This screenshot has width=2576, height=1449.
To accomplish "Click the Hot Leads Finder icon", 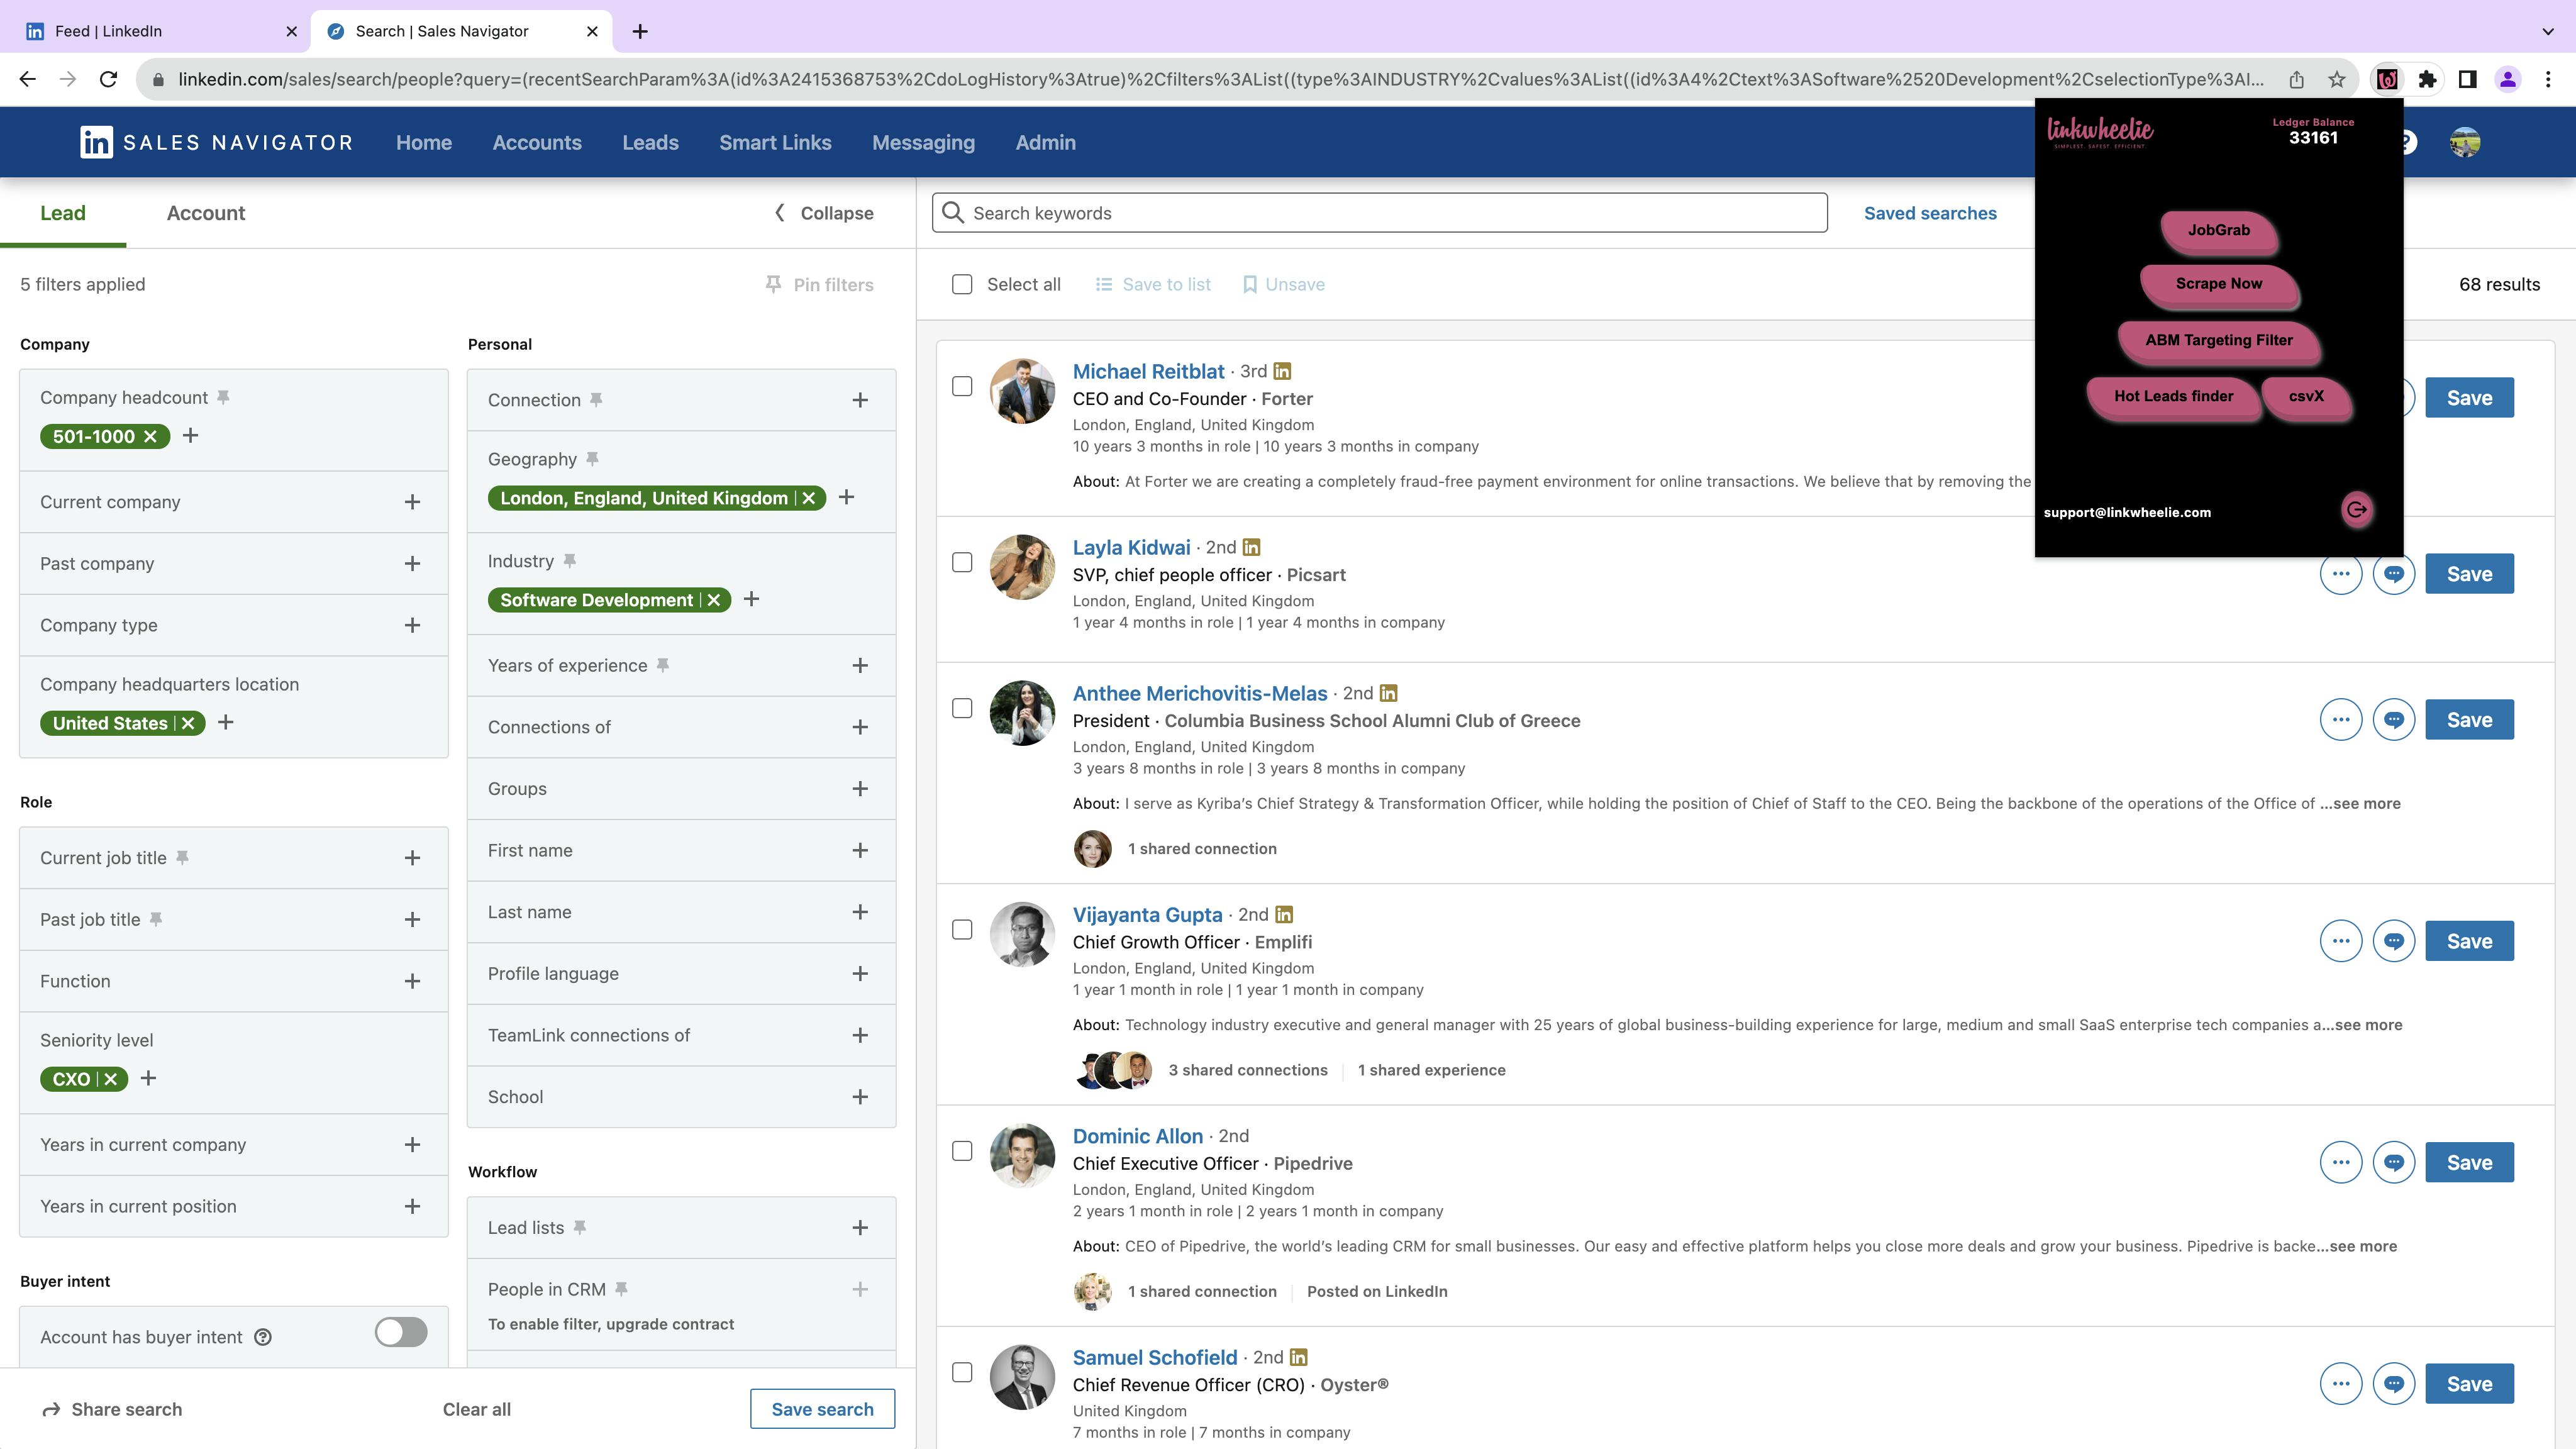I will tap(2174, 396).
